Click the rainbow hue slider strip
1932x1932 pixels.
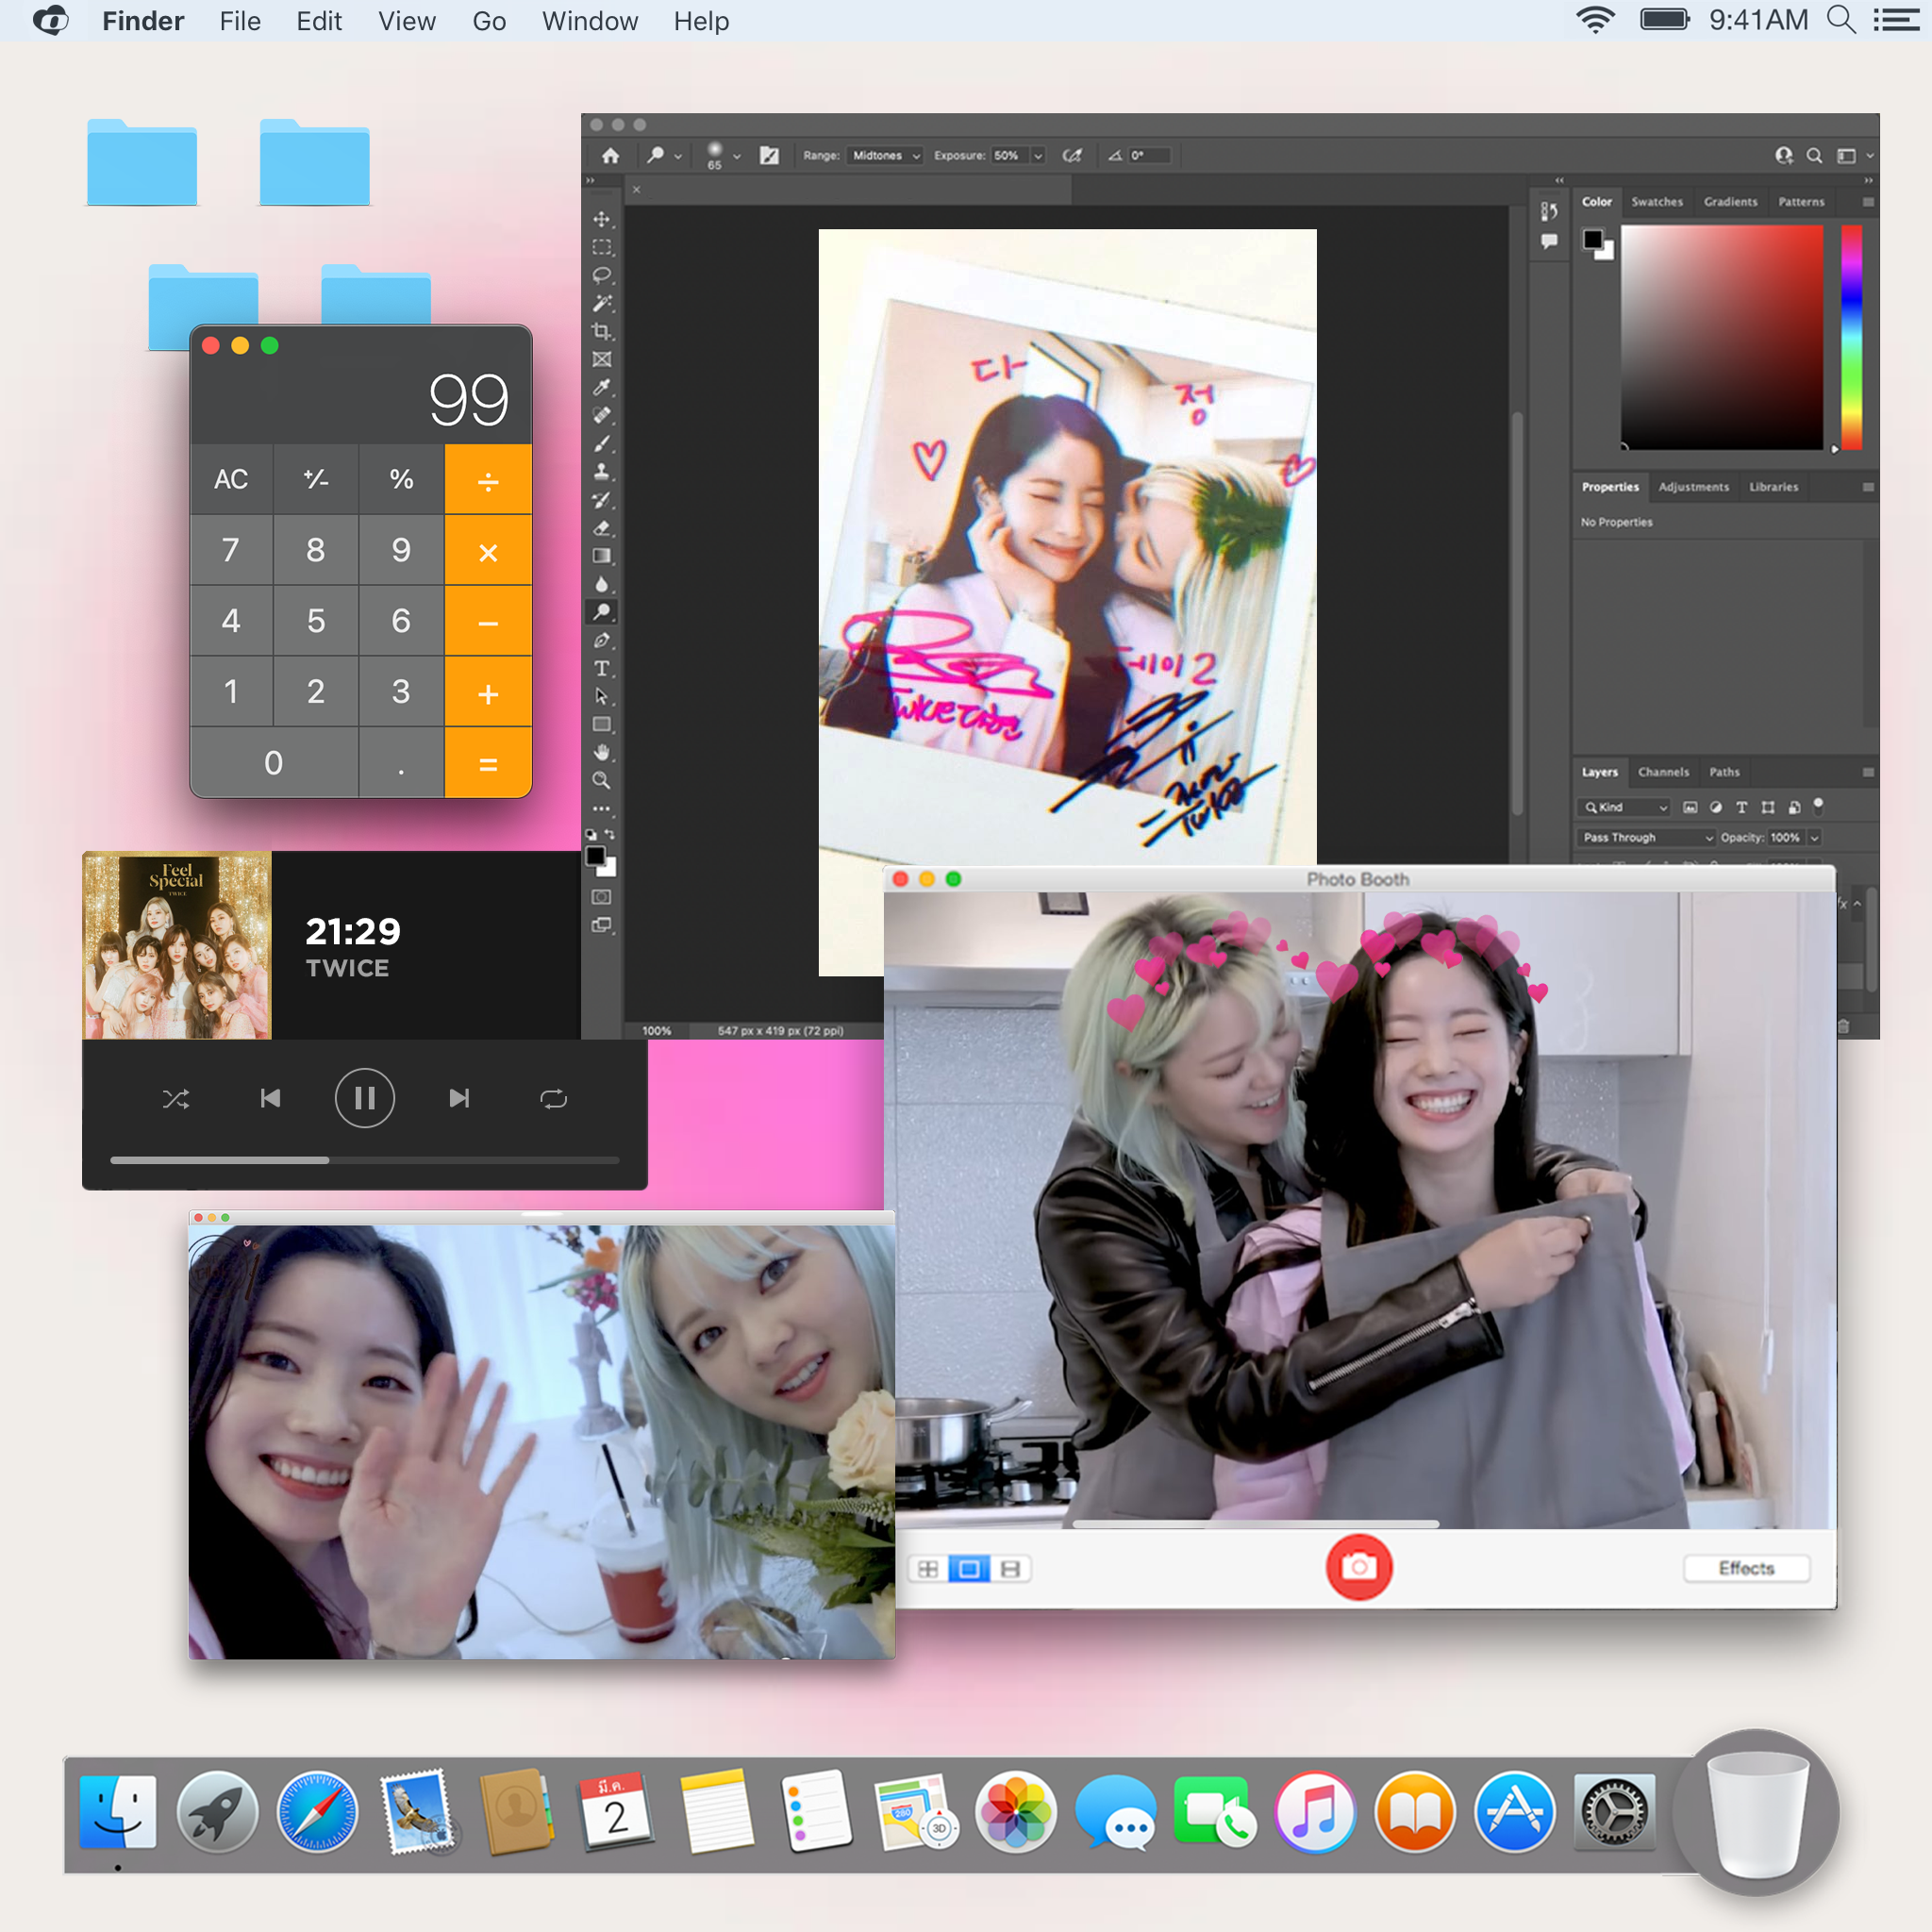[x=1851, y=337]
